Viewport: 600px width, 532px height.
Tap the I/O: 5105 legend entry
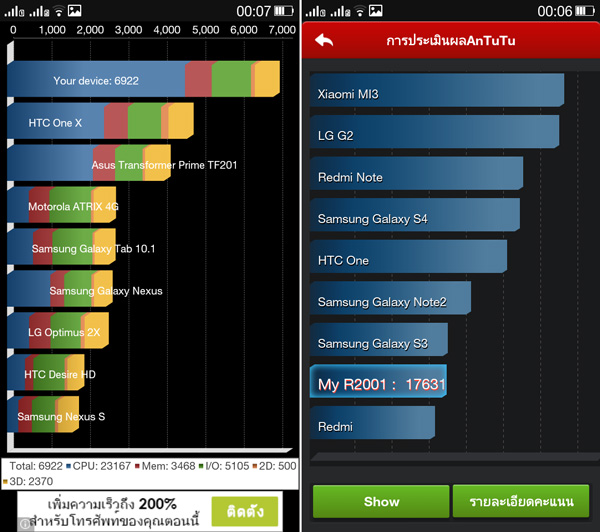click(x=224, y=466)
